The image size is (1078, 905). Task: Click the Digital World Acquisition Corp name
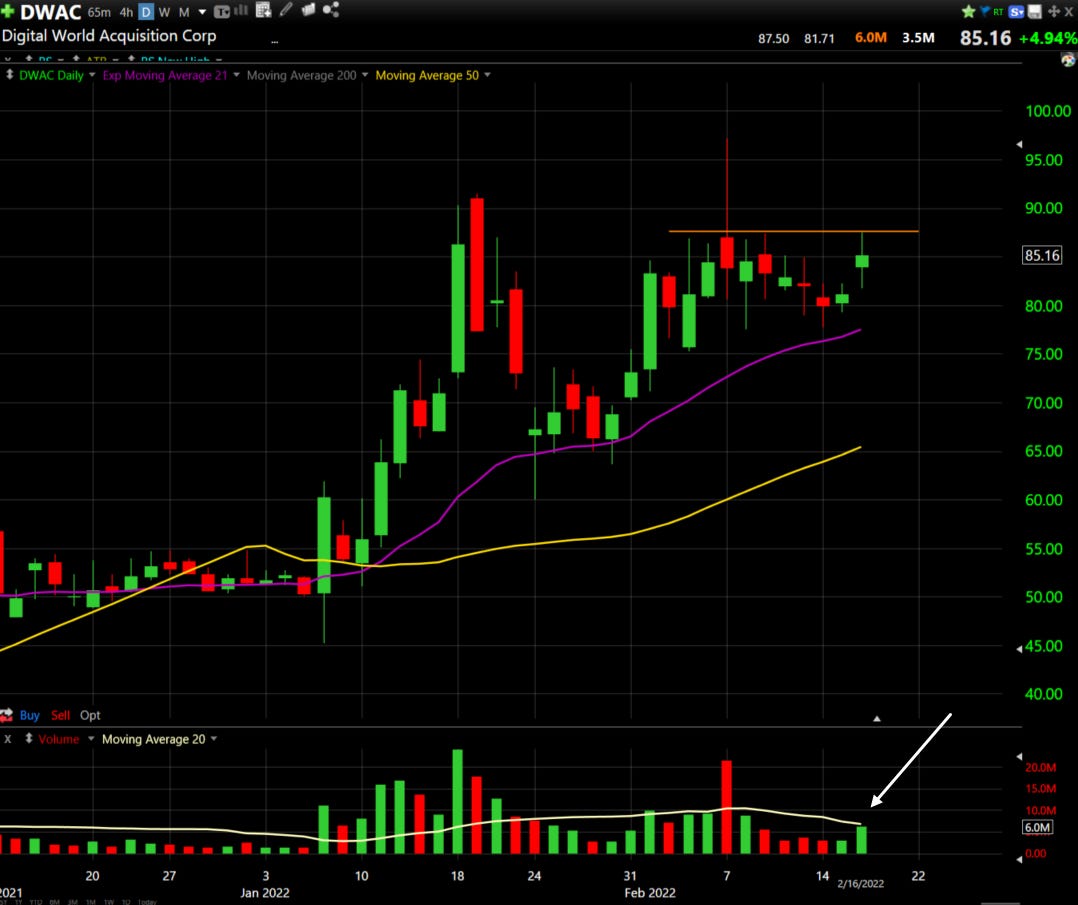pos(109,36)
